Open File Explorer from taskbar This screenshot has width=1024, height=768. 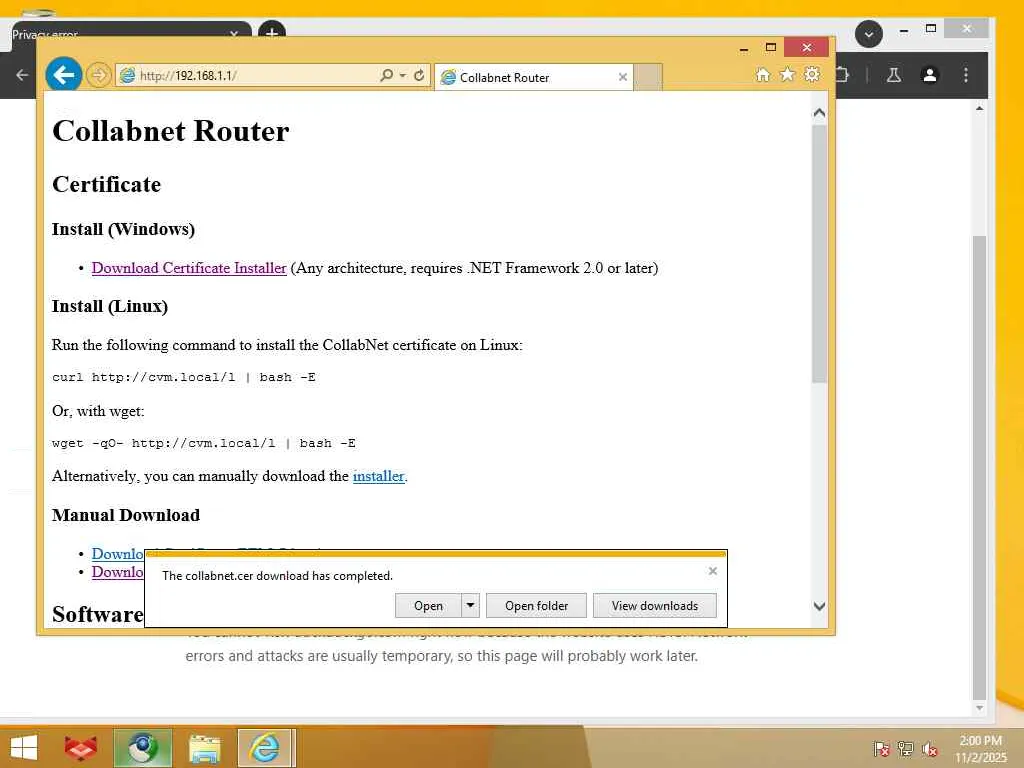click(x=204, y=748)
